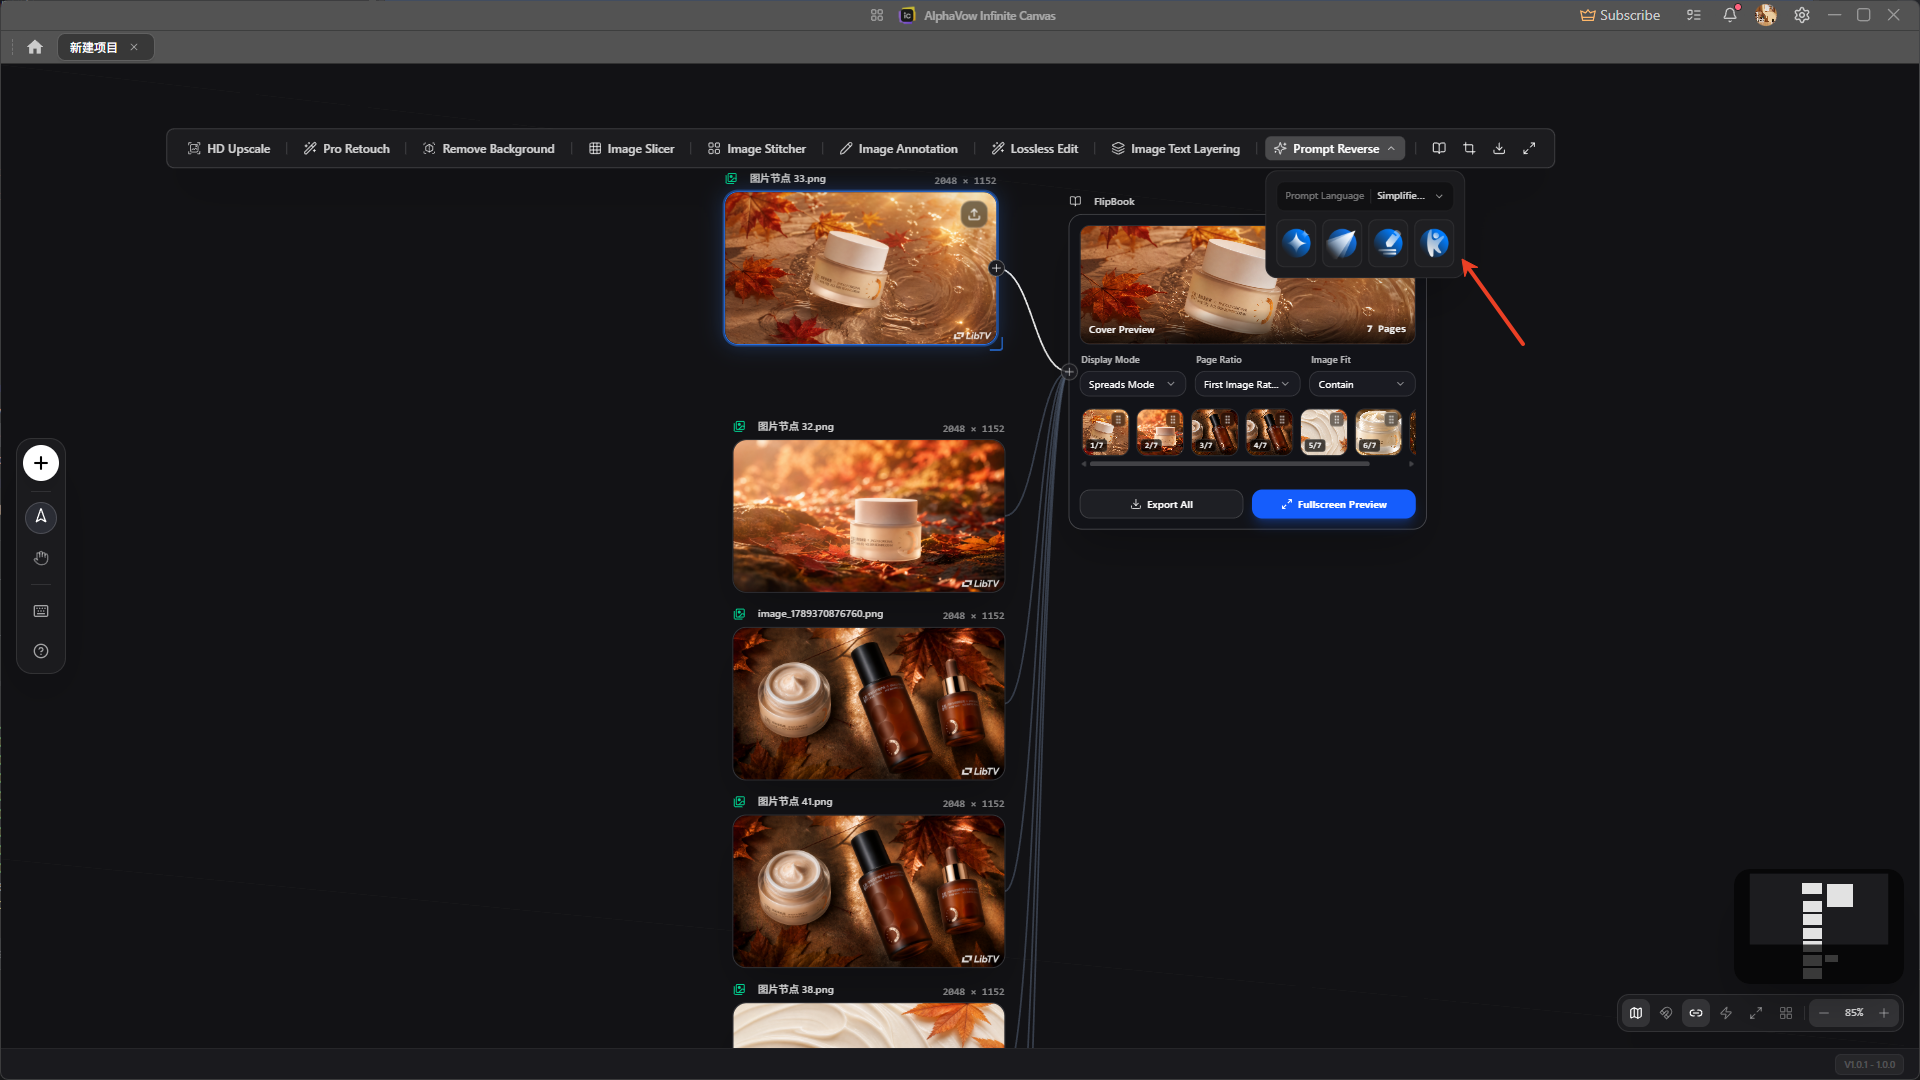The width and height of the screenshot is (1920, 1080).
Task: Click the expand icon in the image toolbar
Action: [1529, 148]
